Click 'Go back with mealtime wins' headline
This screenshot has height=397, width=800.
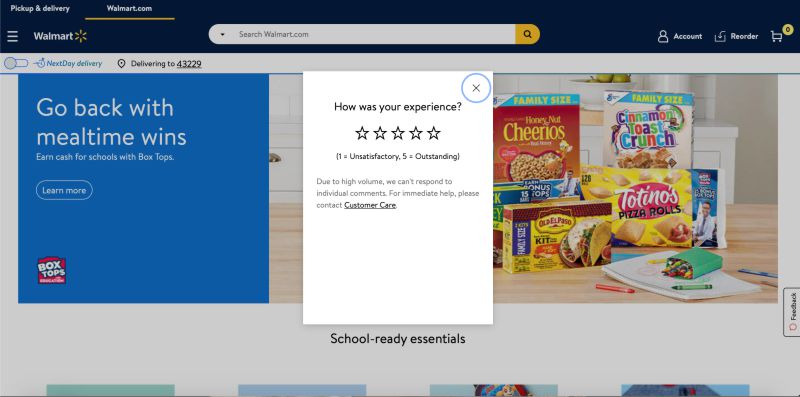tap(111, 122)
